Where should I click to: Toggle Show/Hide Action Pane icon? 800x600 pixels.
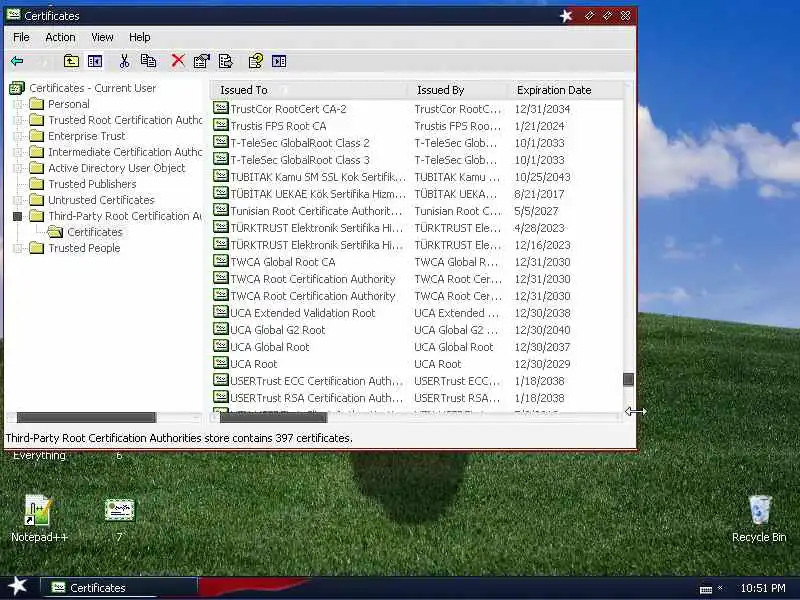(279, 61)
